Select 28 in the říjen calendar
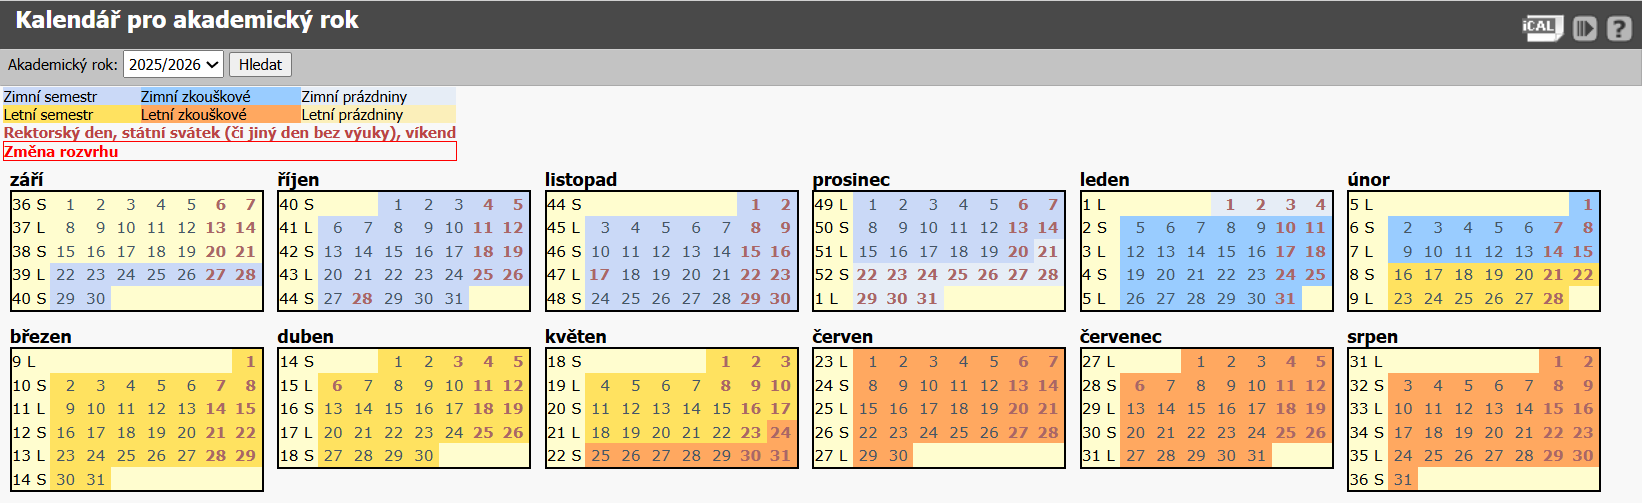The image size is (1642, 503). point(362,298)
